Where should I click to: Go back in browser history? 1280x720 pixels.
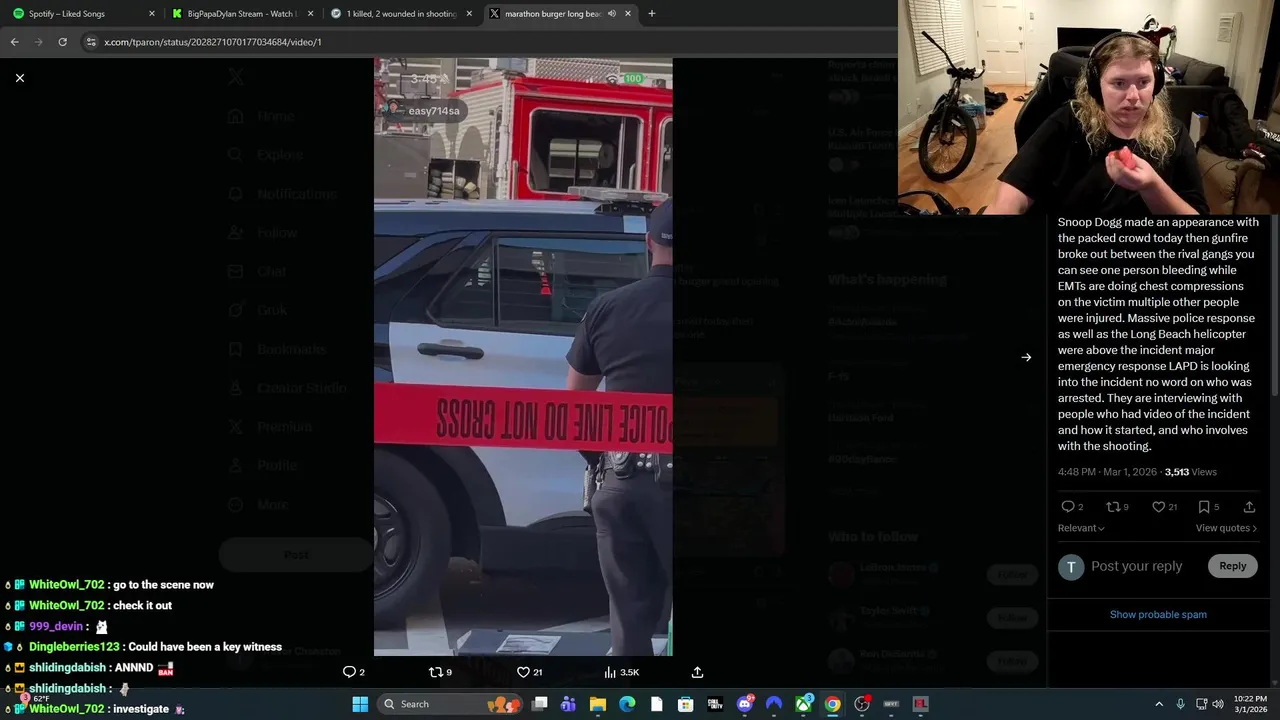14,42
